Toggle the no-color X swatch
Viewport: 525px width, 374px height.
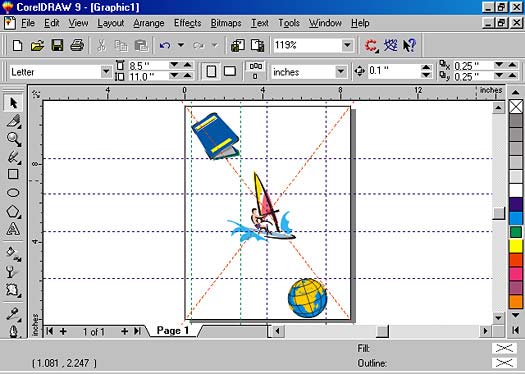coord(516,107)
